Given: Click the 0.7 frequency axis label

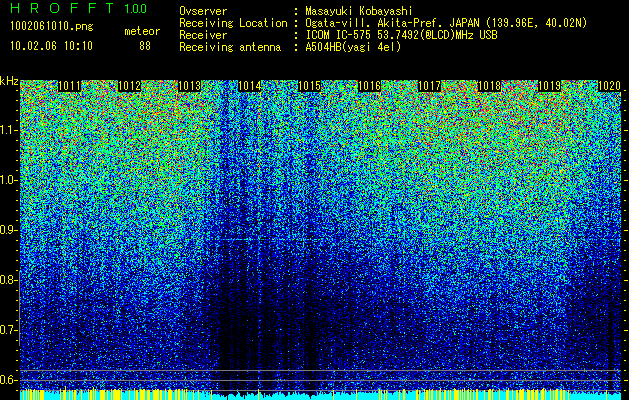Looking at the screenshot, I should click(x=9, y=330).
